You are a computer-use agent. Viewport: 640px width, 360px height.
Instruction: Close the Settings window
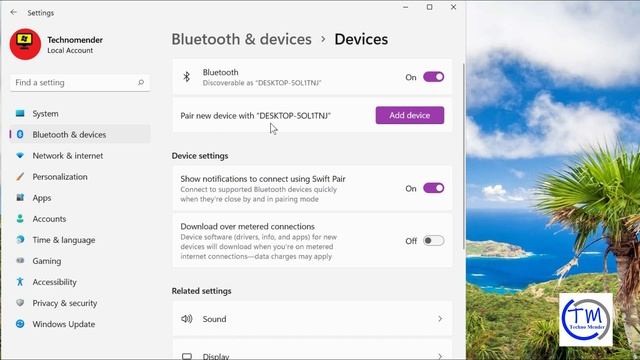(x=453, y=7)
